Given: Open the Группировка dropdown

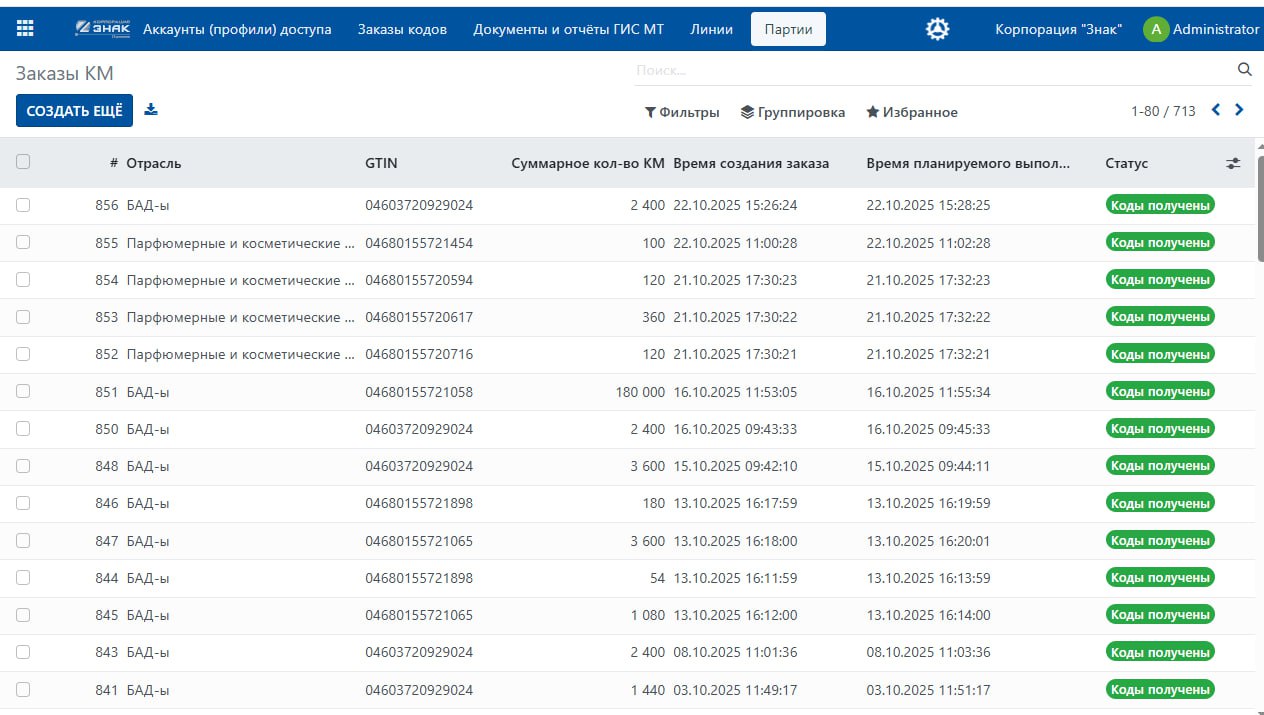Looking at the screenshot, I should [792, 112].
